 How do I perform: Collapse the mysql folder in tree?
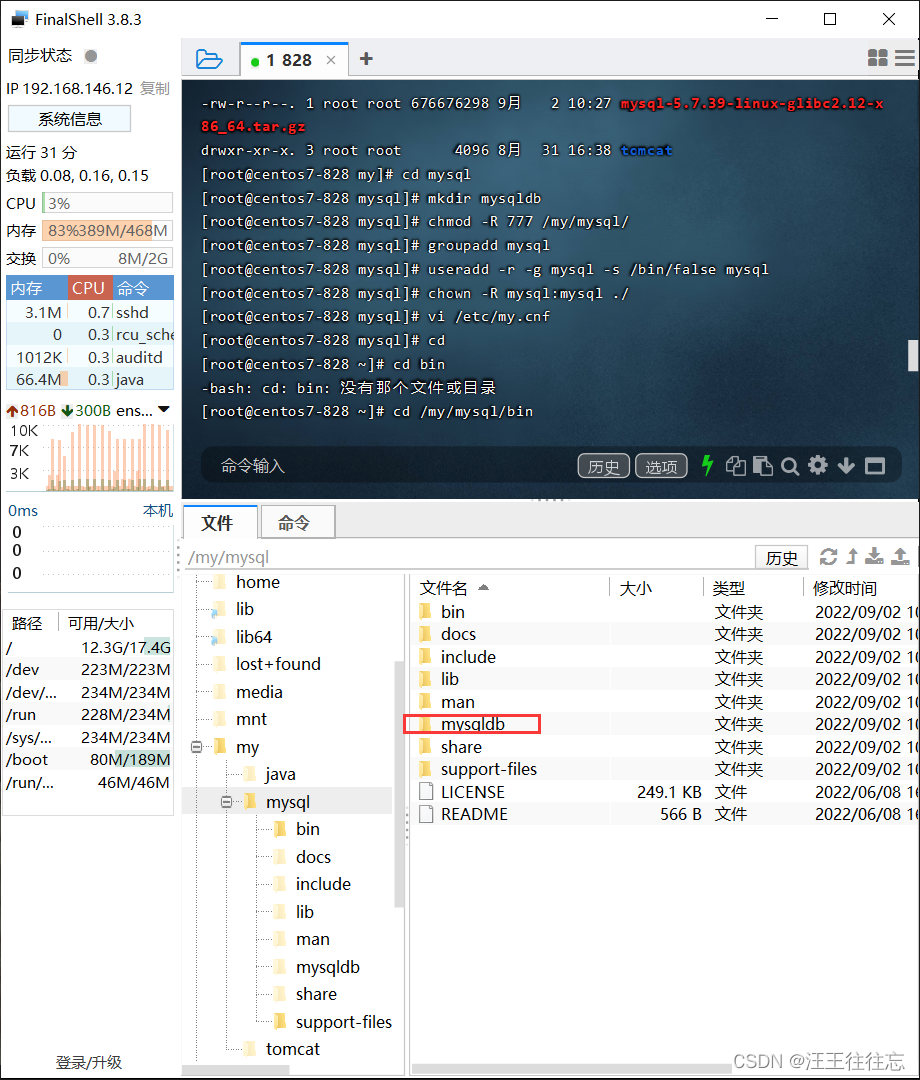tap(228, 801)
